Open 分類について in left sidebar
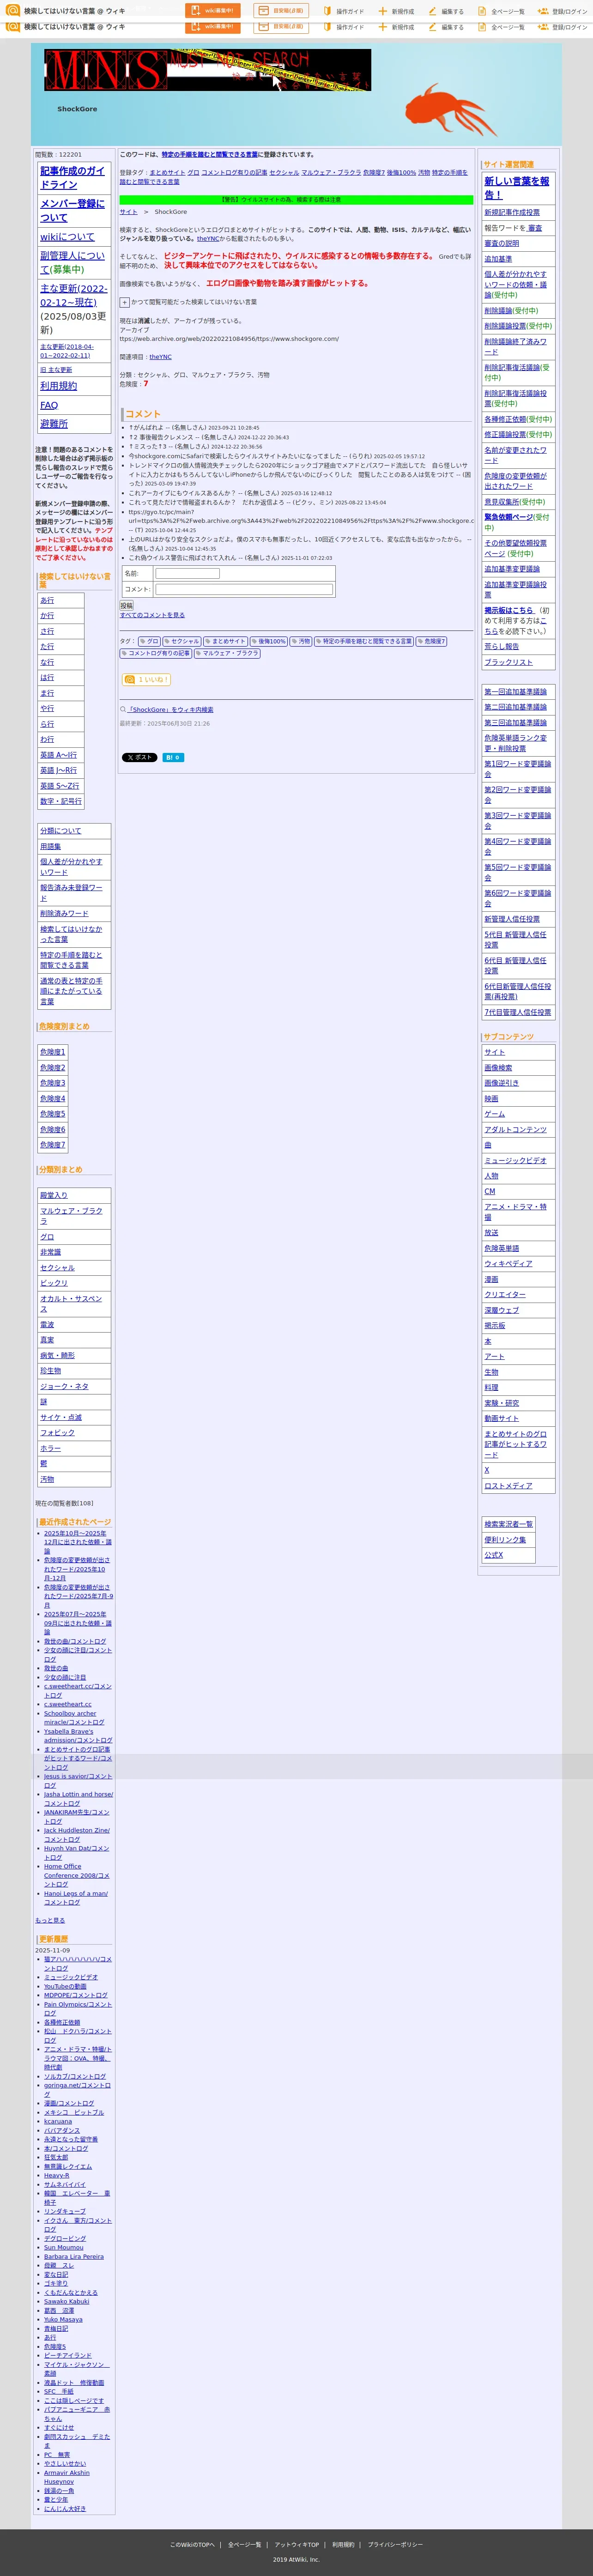 61,831
